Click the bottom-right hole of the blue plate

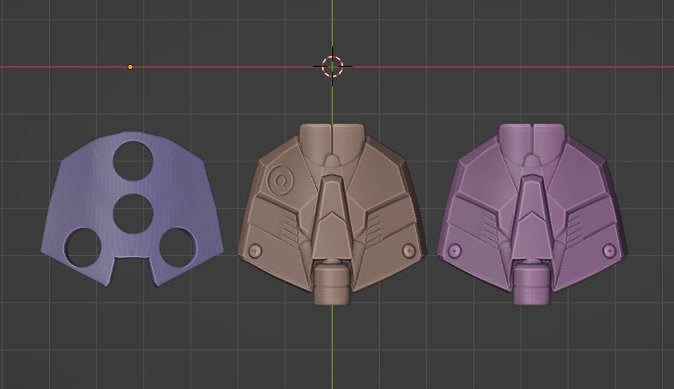178,247
